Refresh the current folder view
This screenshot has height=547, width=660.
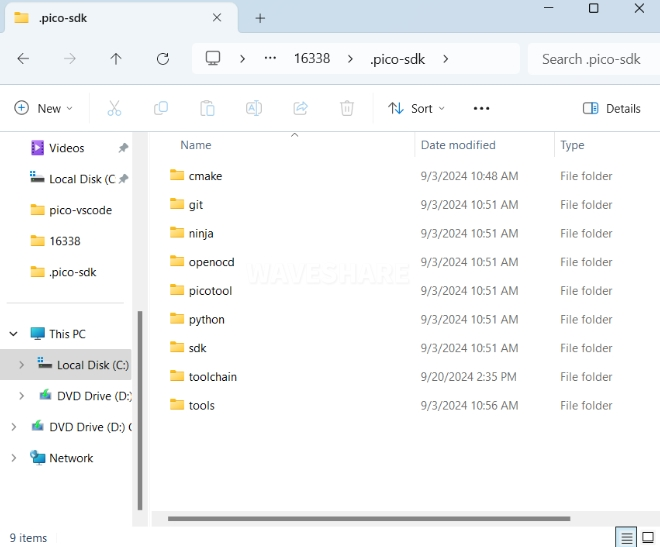click(163, 59)
